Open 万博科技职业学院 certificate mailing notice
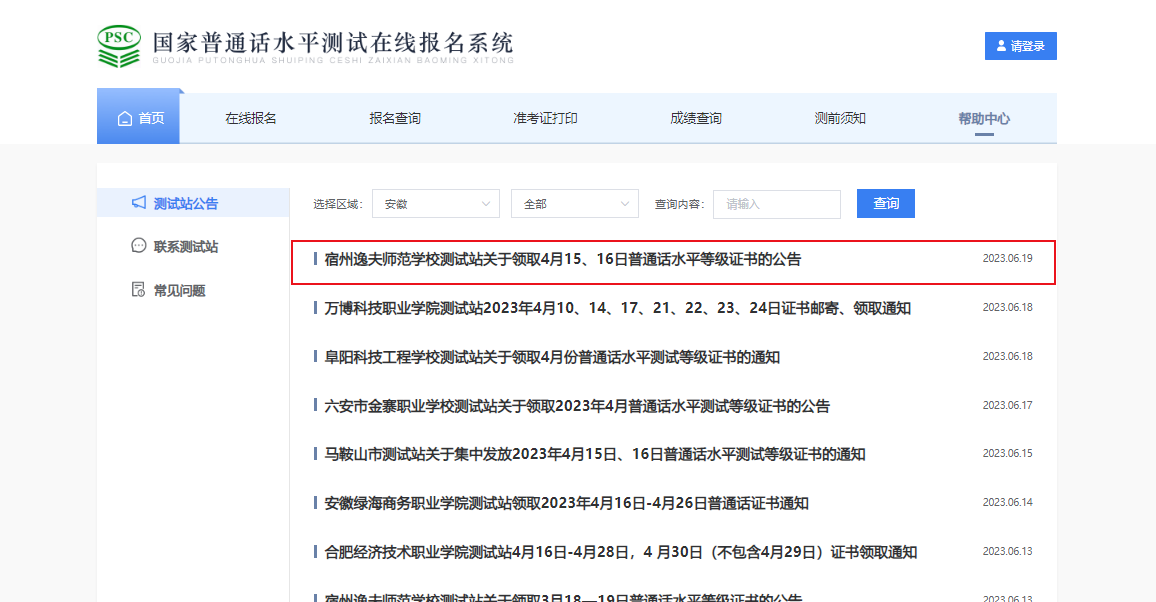This screenshot has height=602, width=1156. [617, 308]
